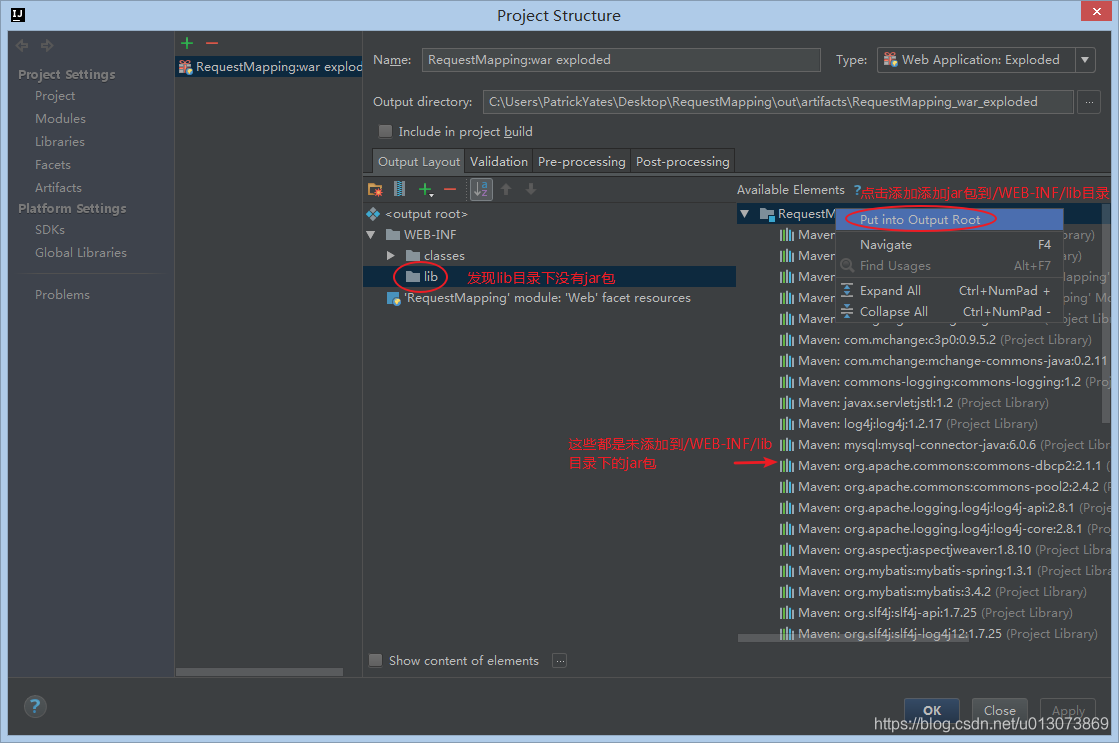This screenshot has height=743, width=1119.
Task: Click the green plus to add element
Action: pyautogui.click(x=423, y=189)
